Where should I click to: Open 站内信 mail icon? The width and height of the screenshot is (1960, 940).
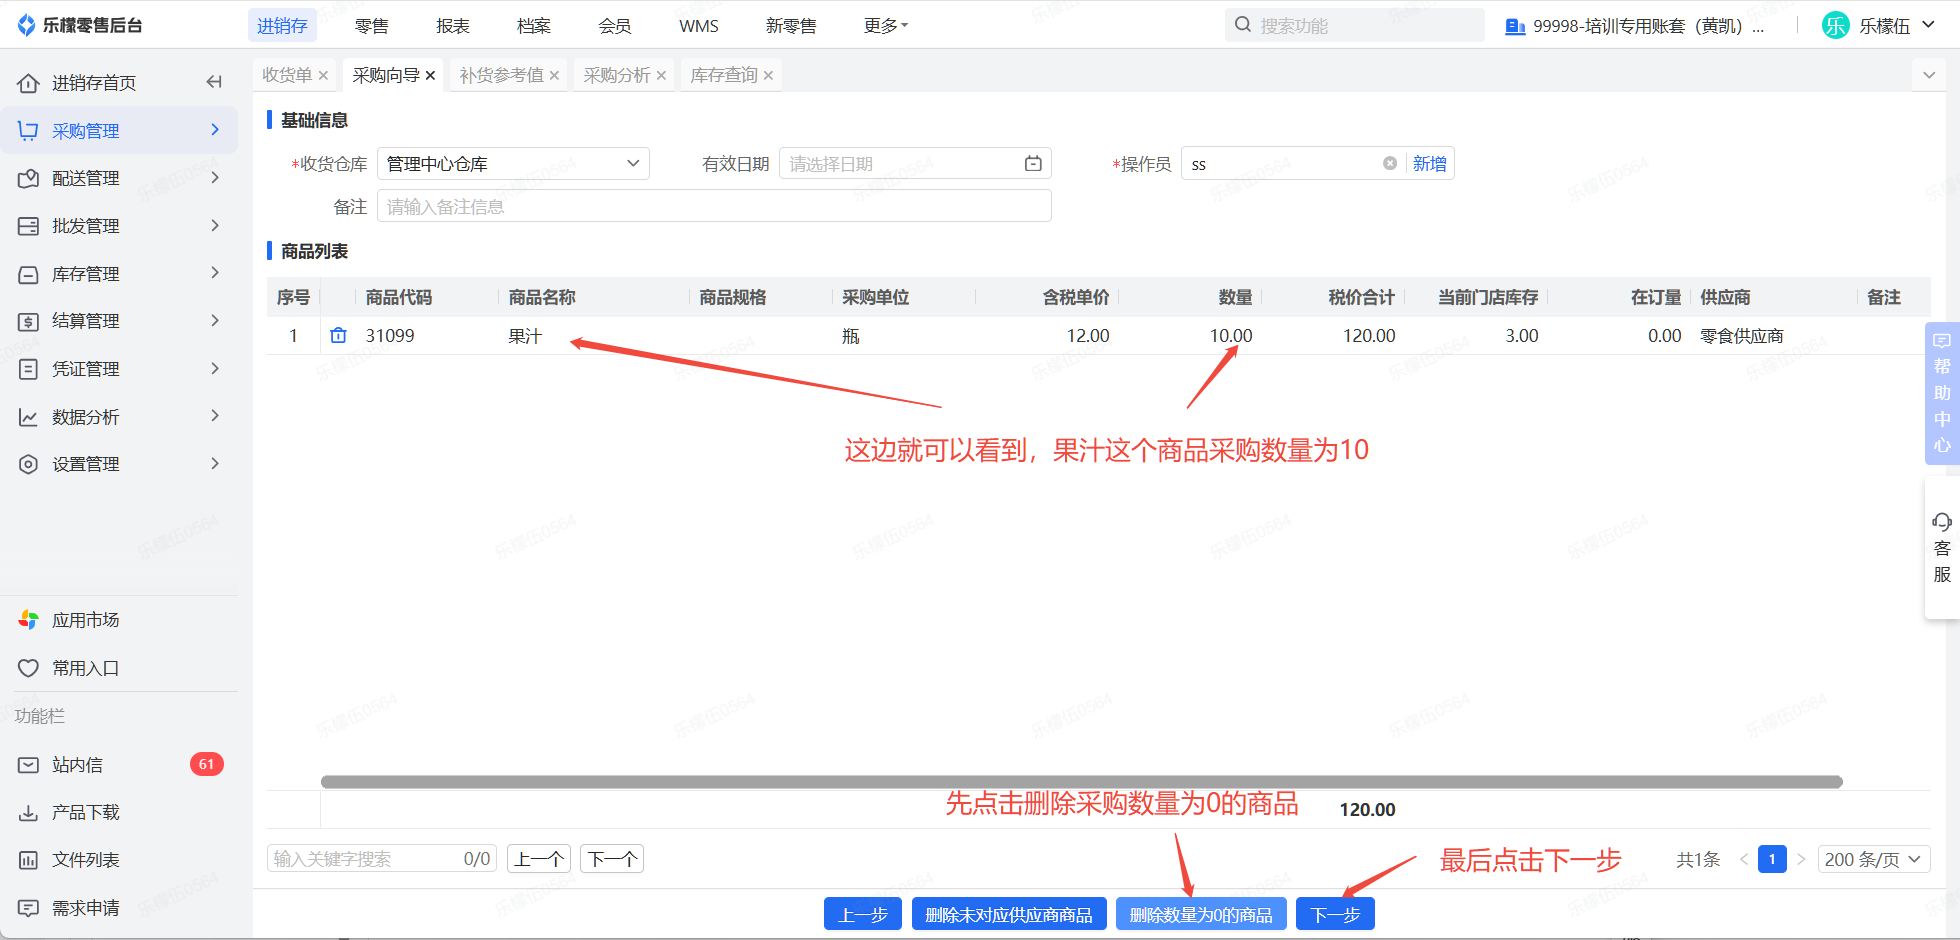(x=29, y=765)
